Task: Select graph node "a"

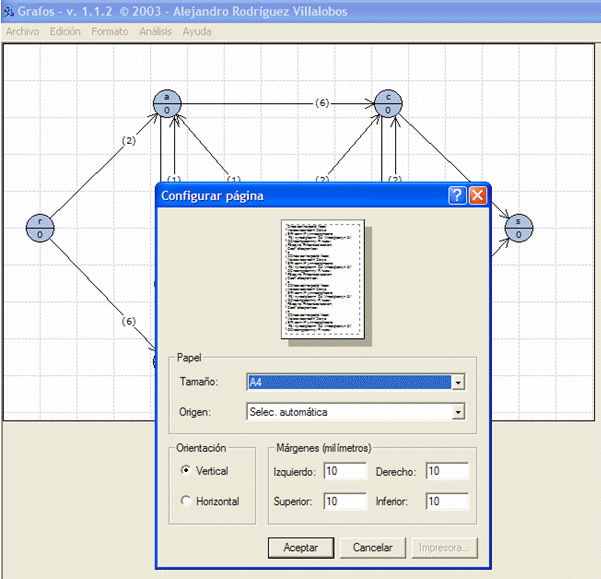Action: click(x=167, y=102)
